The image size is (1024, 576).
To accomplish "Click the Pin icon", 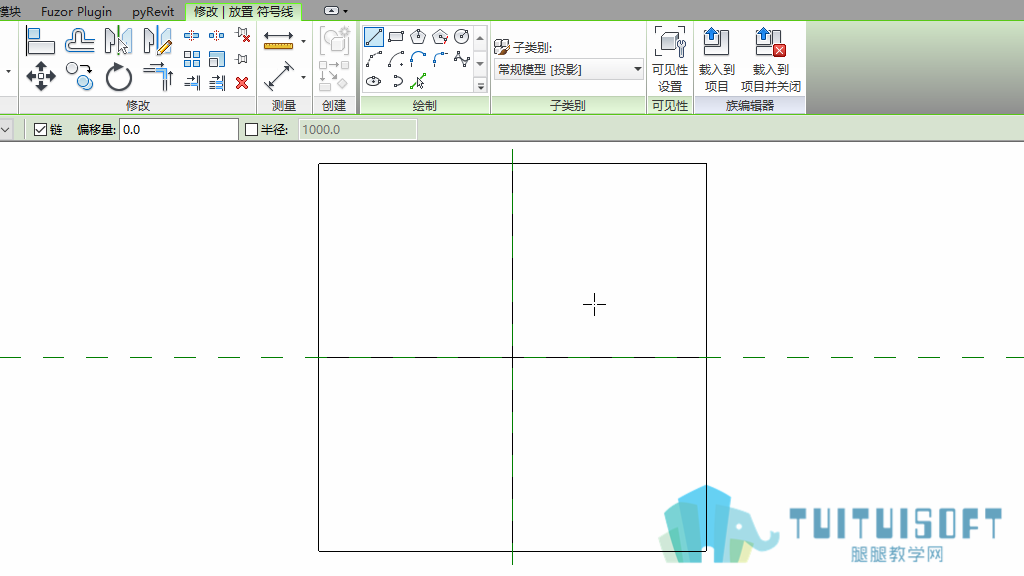I will point(242,59).
